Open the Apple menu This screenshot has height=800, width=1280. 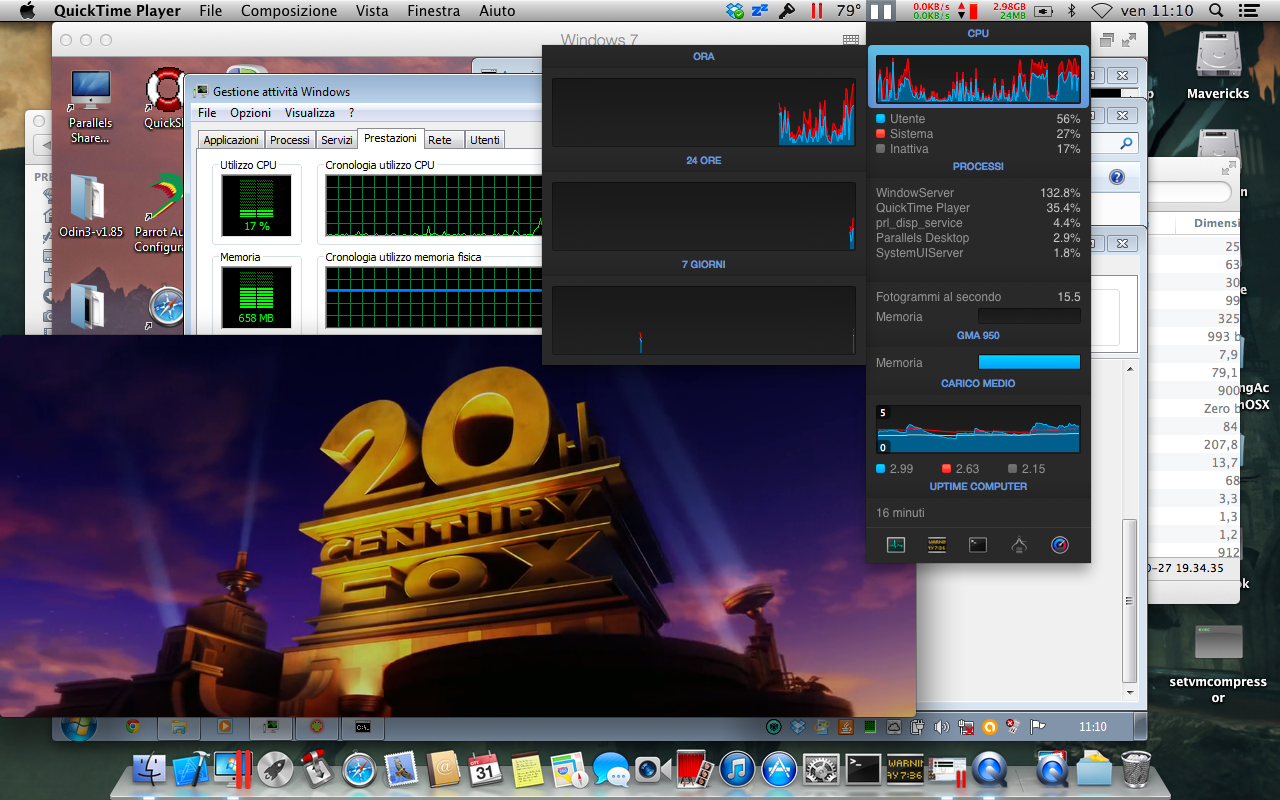pyautogui.click(x=27, y=11)
